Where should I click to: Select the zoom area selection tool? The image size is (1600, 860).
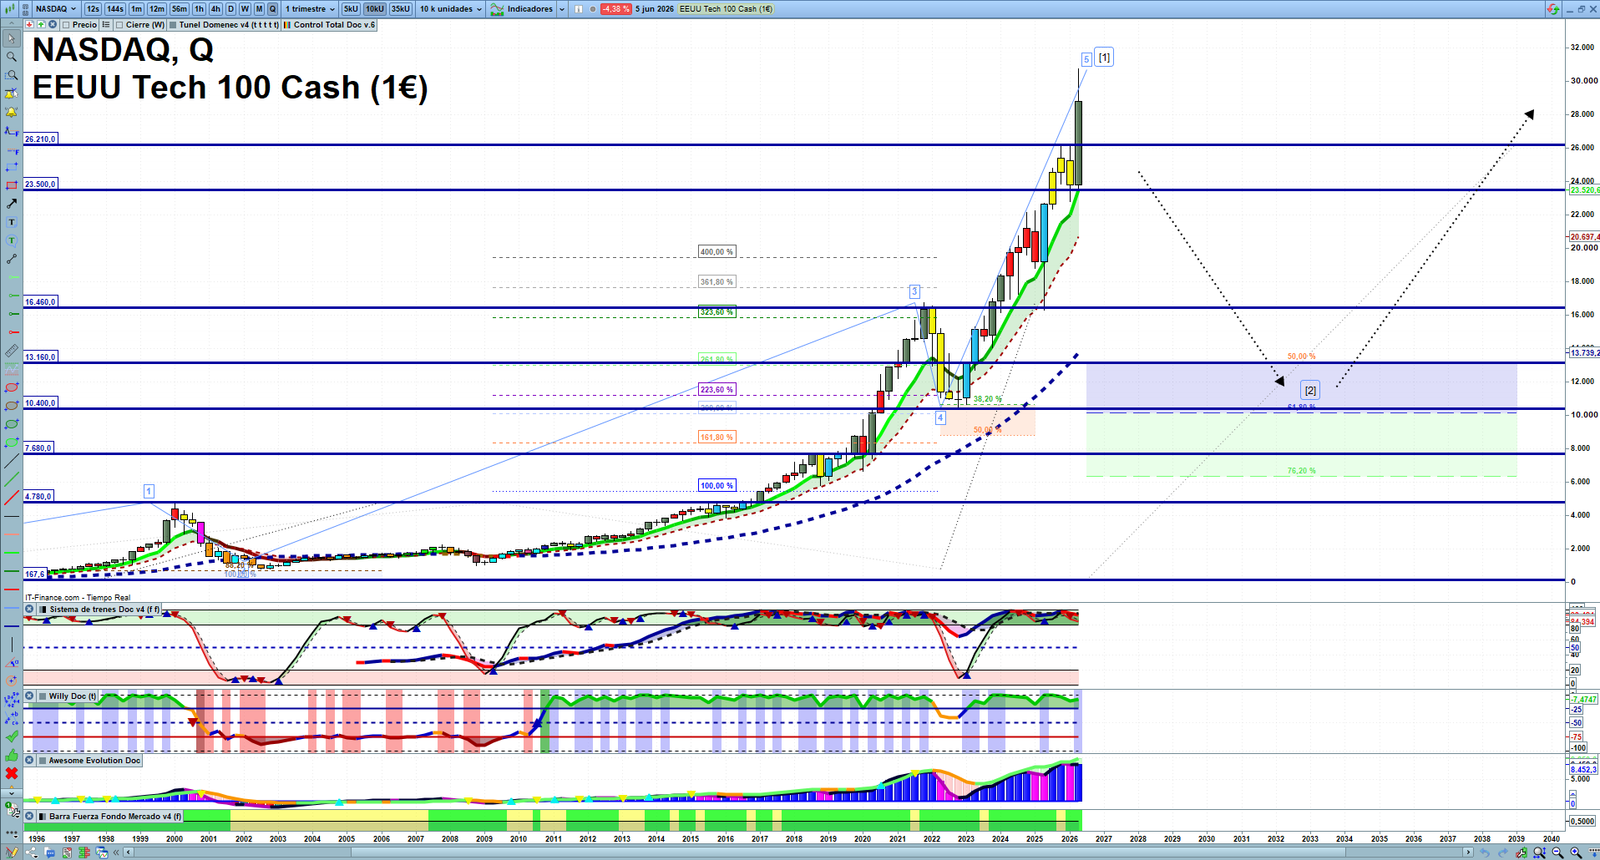[11, 75]
